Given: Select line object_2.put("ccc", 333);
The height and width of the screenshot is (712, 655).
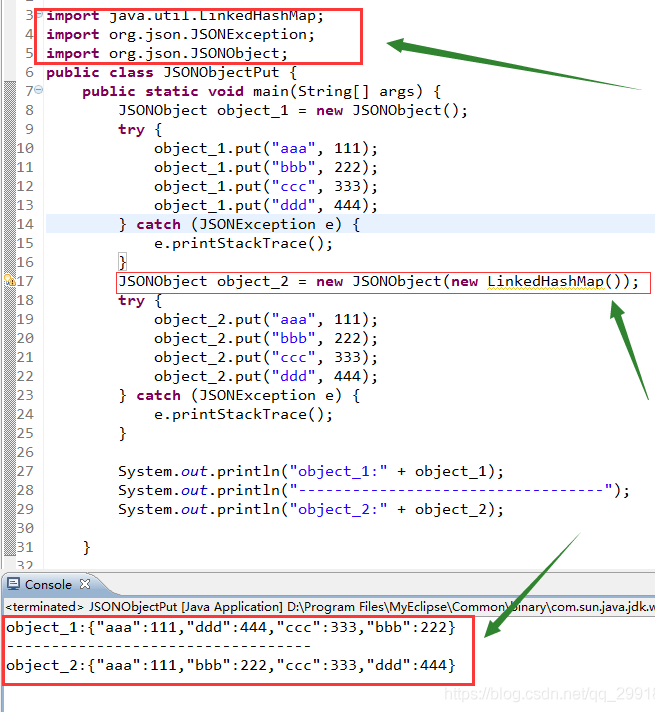Looking at the screenshot, I should (266, 358).
